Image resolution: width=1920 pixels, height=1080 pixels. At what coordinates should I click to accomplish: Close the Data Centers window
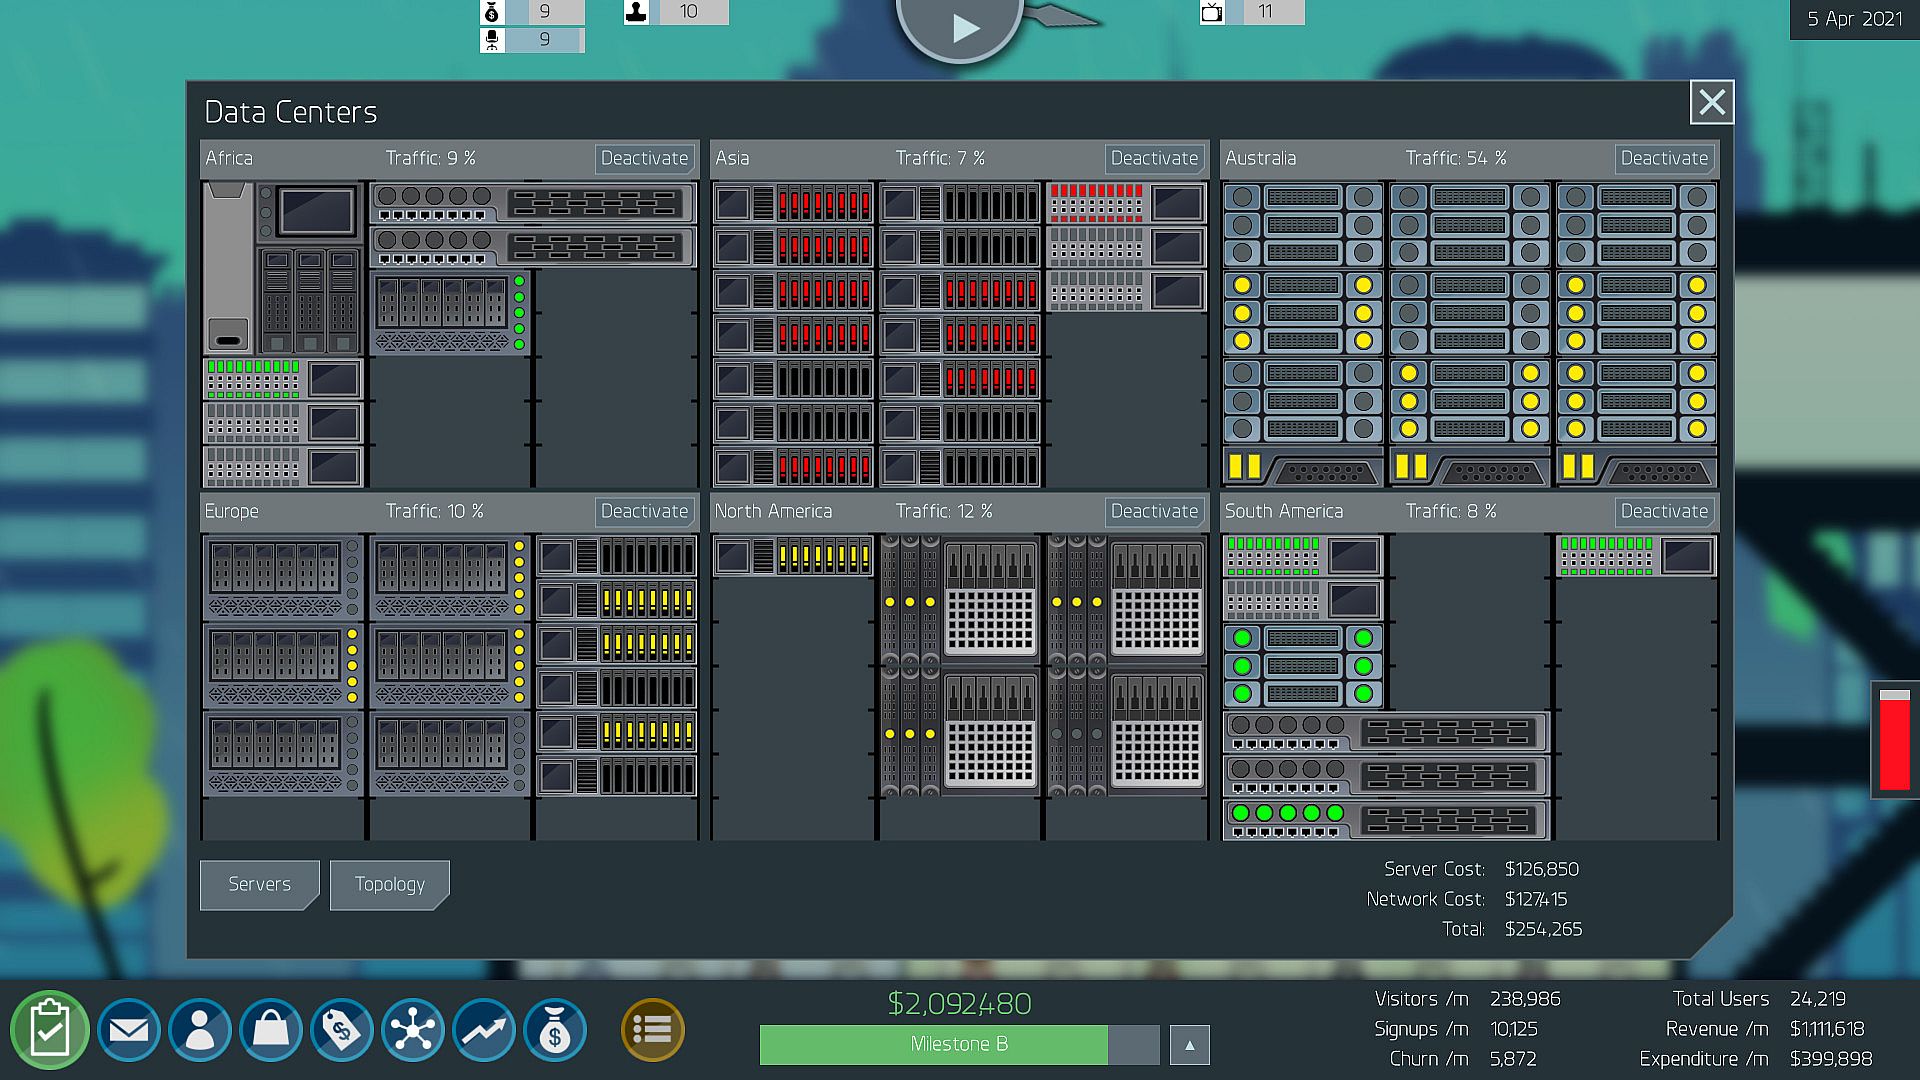click(x=1712, y=102)
